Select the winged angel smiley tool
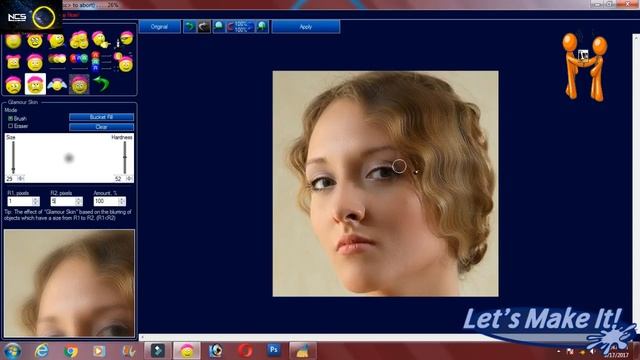Viewport: 640px width, 360px height. pos(57,84)
